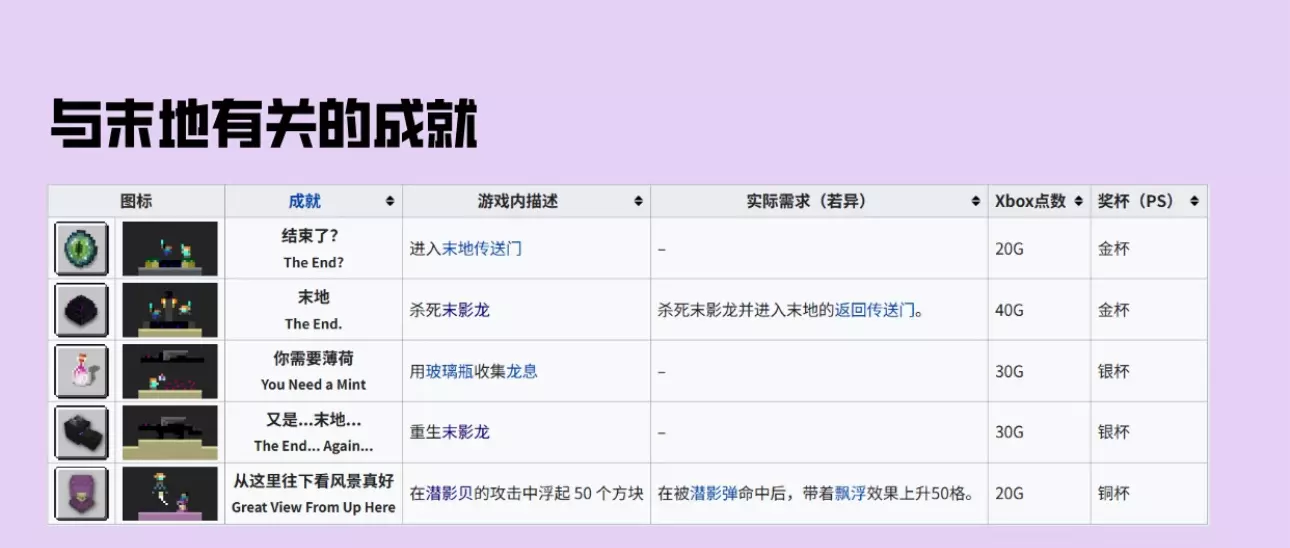The height and width of the screenshot is (548, 1290).
Task: Sort by 实际需求(若异) column arrows
Action: (975, 201)
